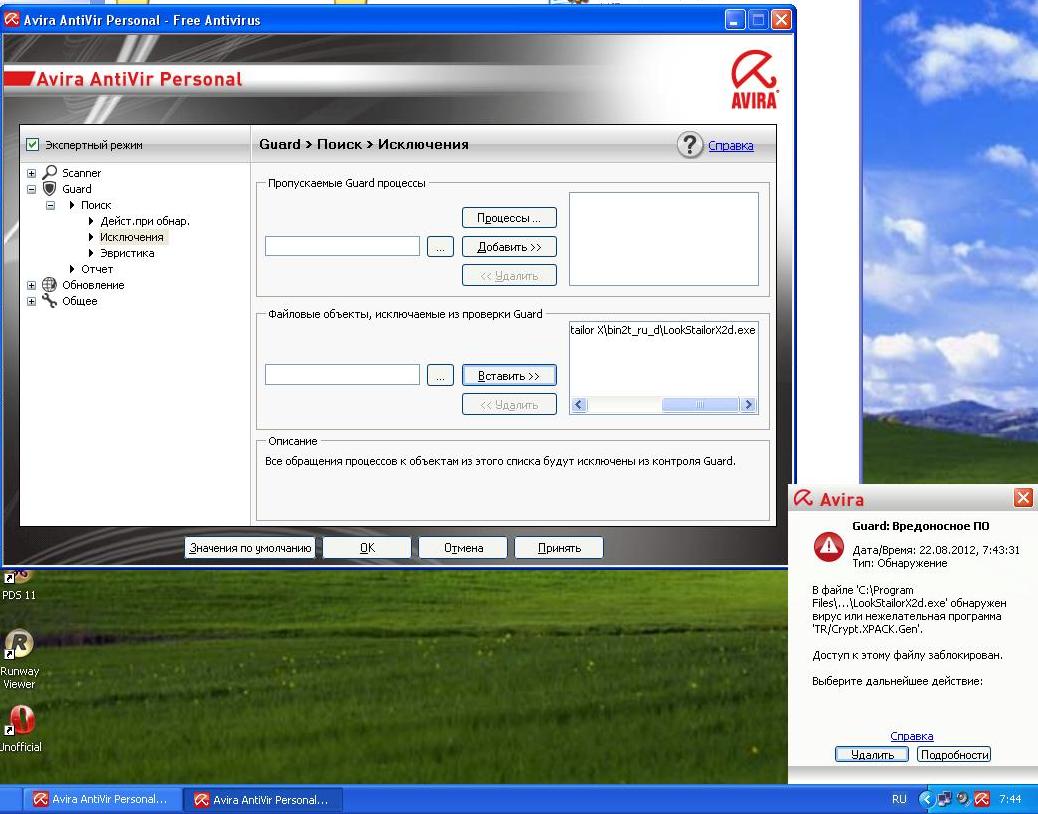The image size is (1038, 814).
Task: Close the Avira AntiVir Personal window
Action: click(x=781, y=20)
